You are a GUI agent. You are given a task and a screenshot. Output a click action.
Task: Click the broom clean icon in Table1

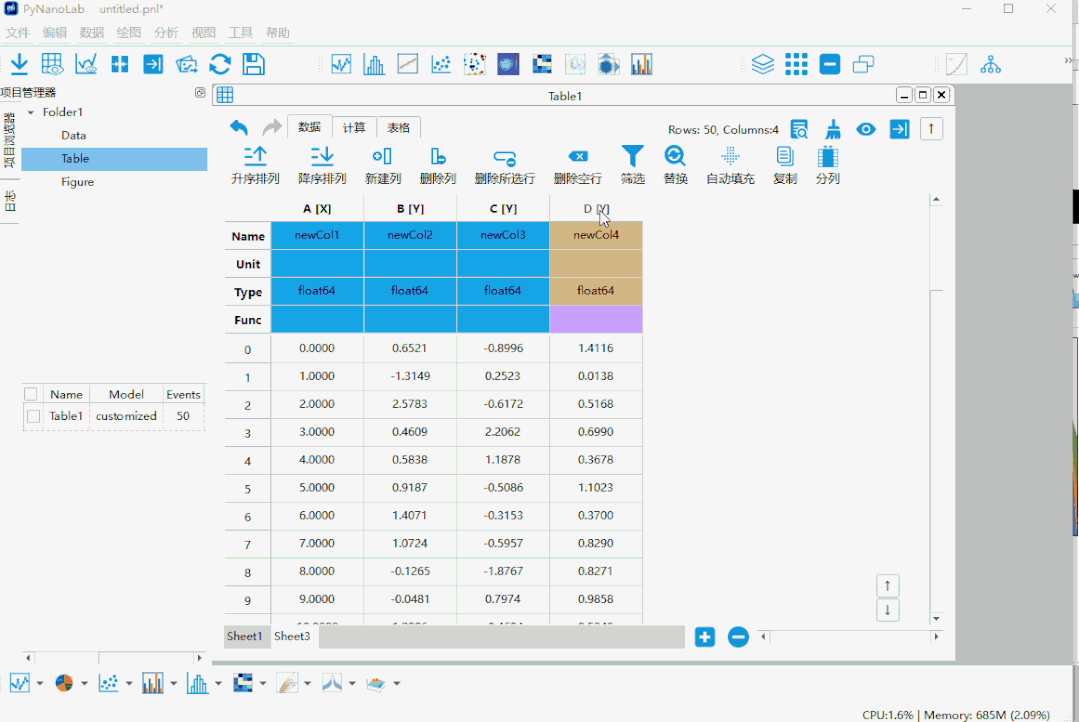point(833,129)
